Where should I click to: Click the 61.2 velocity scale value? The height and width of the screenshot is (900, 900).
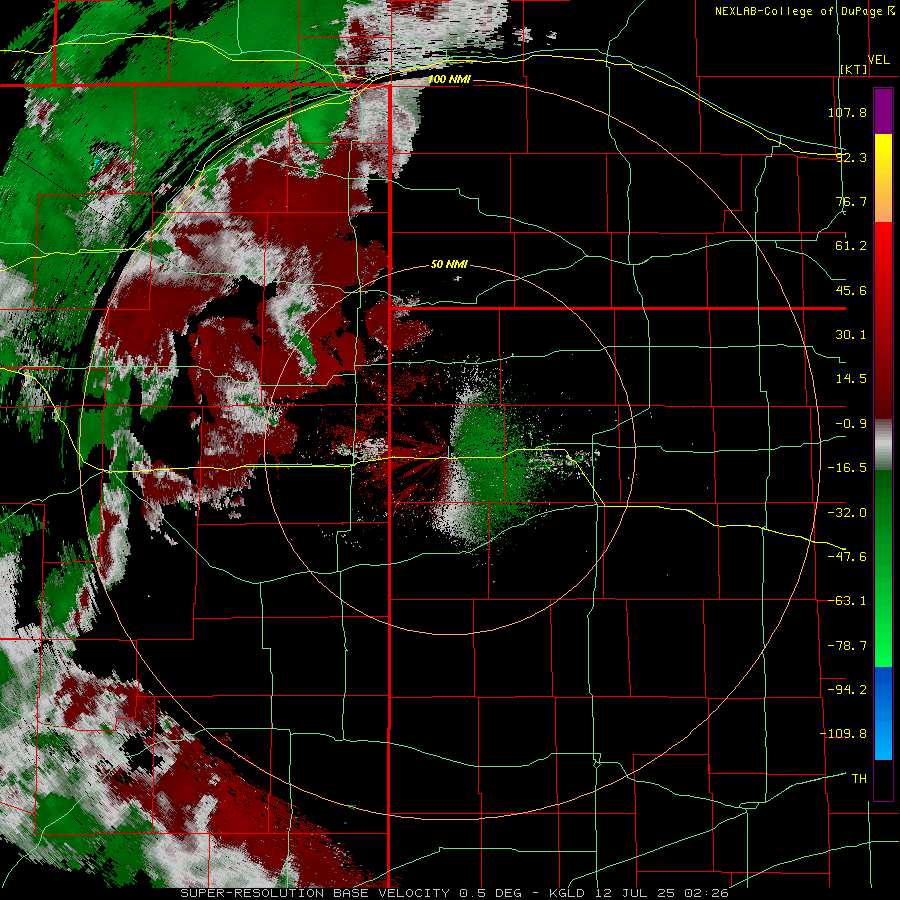(851, 246)
